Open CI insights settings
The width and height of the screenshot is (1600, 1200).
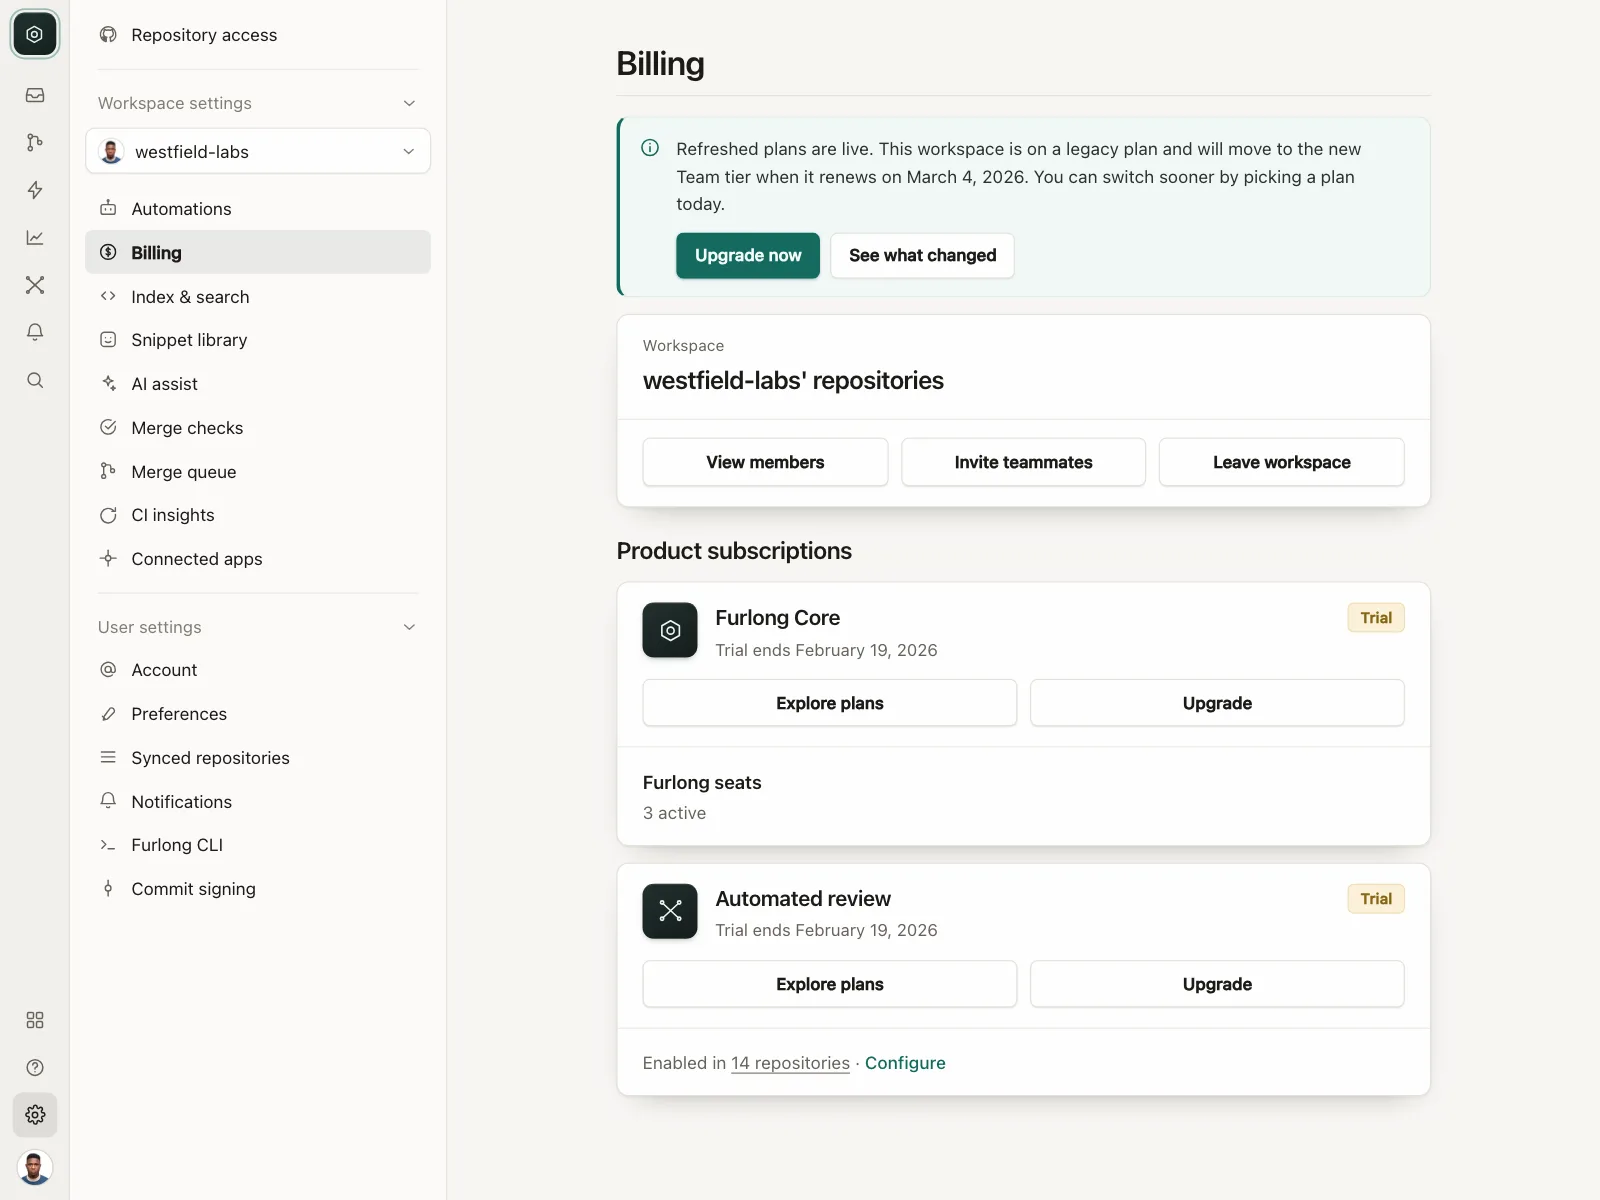point(258,515)
